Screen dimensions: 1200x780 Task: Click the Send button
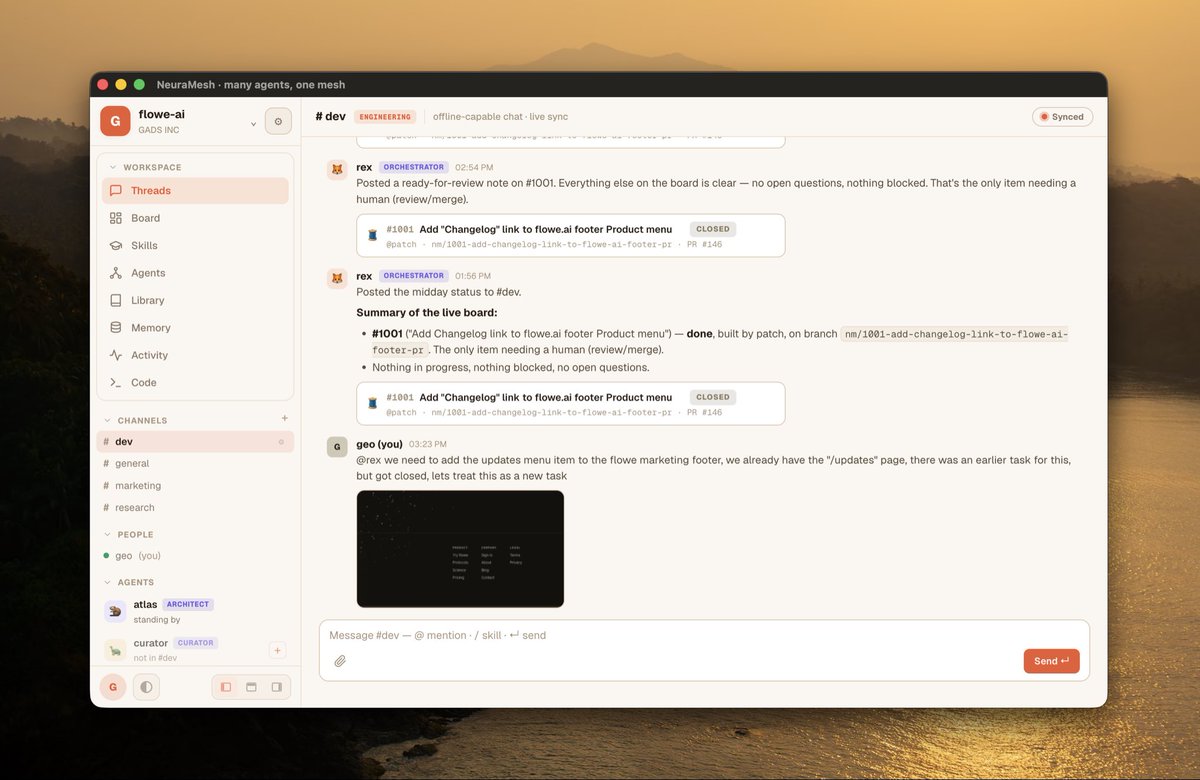[1051, 661]
